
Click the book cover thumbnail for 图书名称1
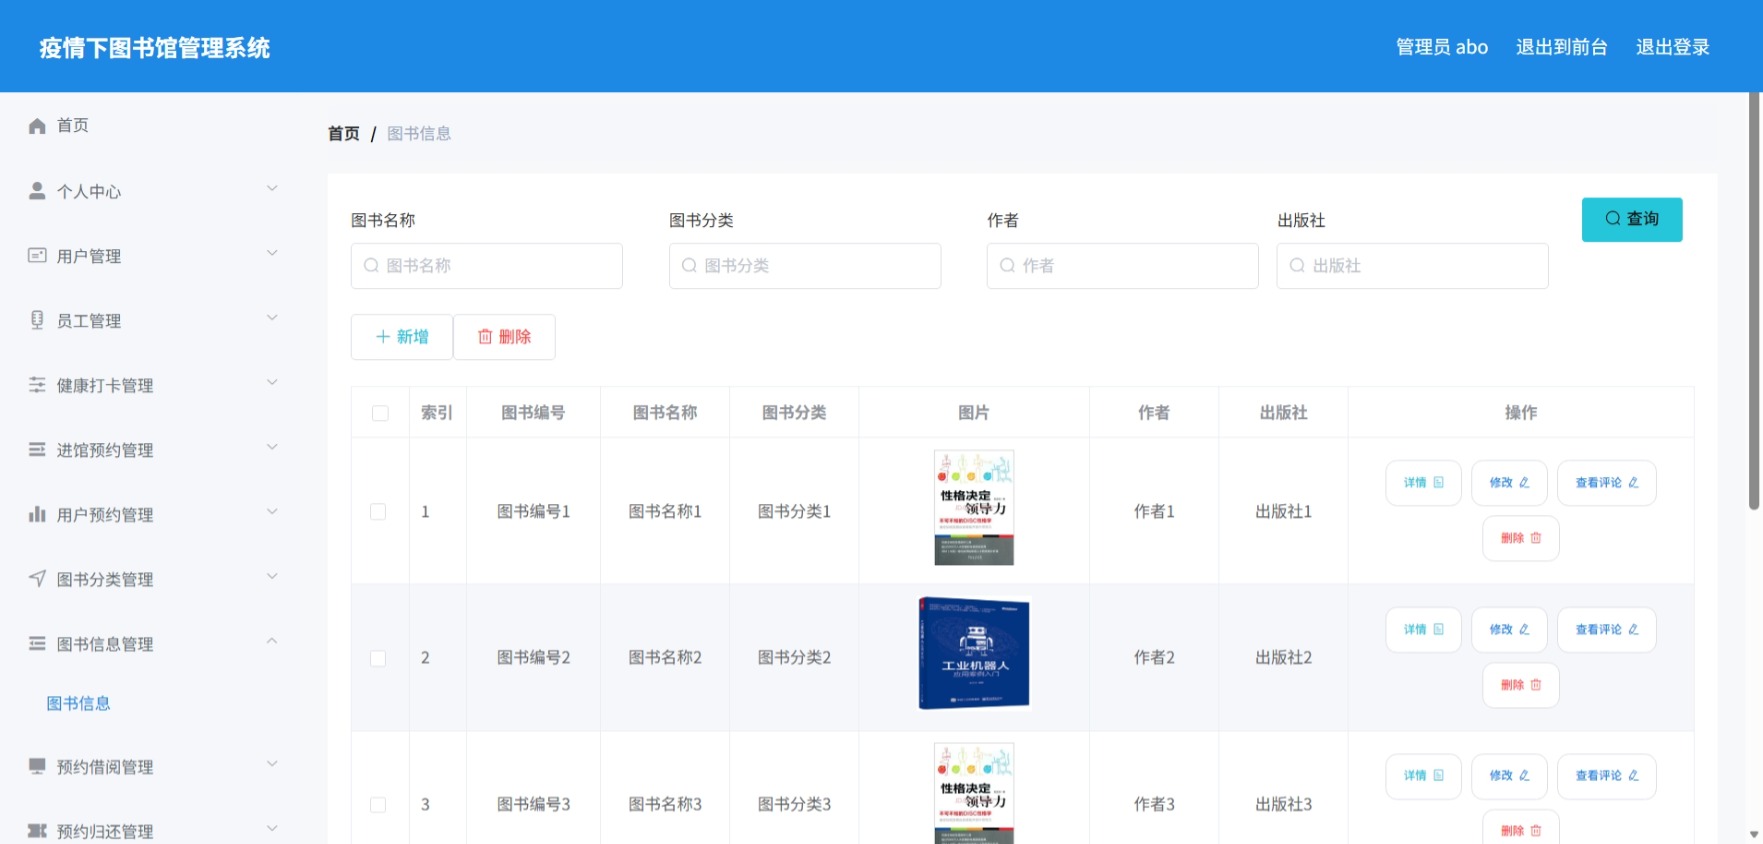(x=974, y=508)
